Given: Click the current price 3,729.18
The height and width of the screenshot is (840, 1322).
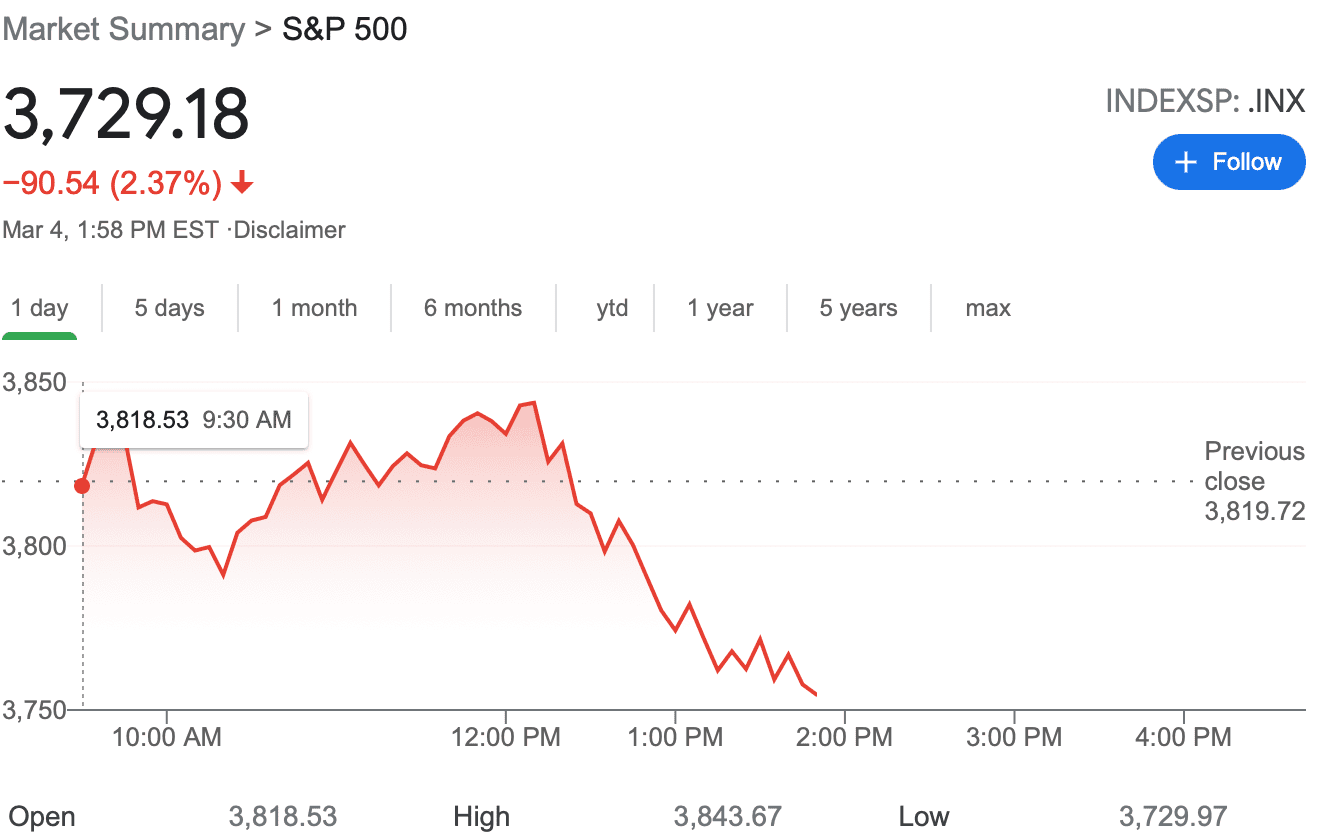Looking at the screenshot, I should tap(124, 115).
